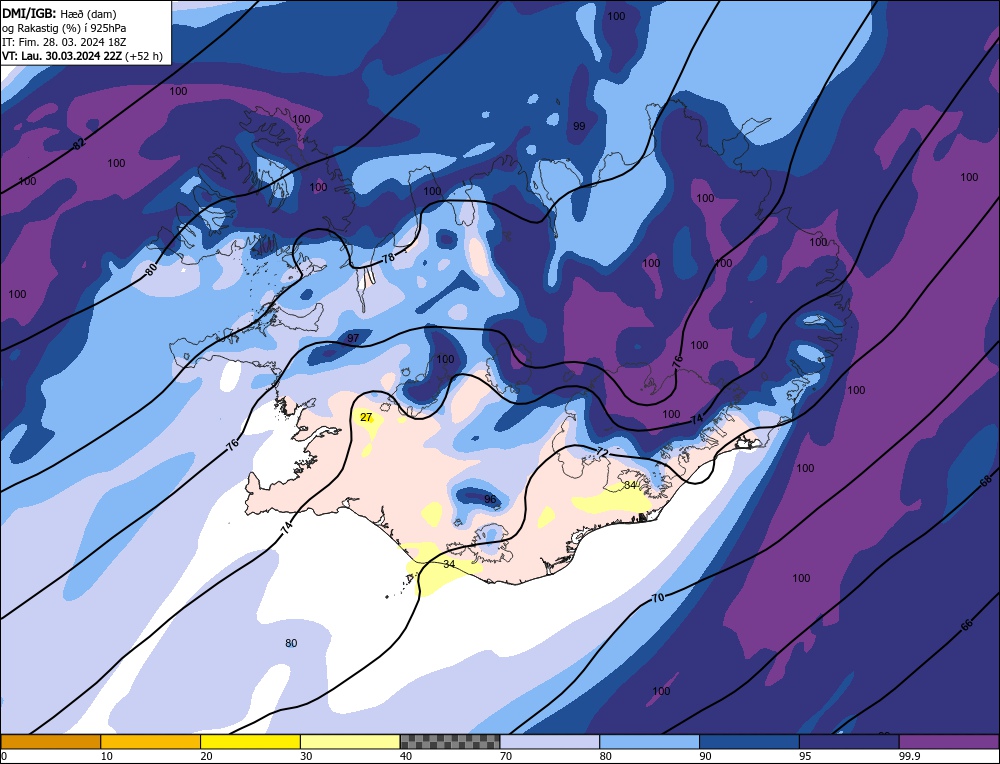Click the purple legend swatch above 99.9
This screenshot has width=1000, height=764.
pos(949,741)
